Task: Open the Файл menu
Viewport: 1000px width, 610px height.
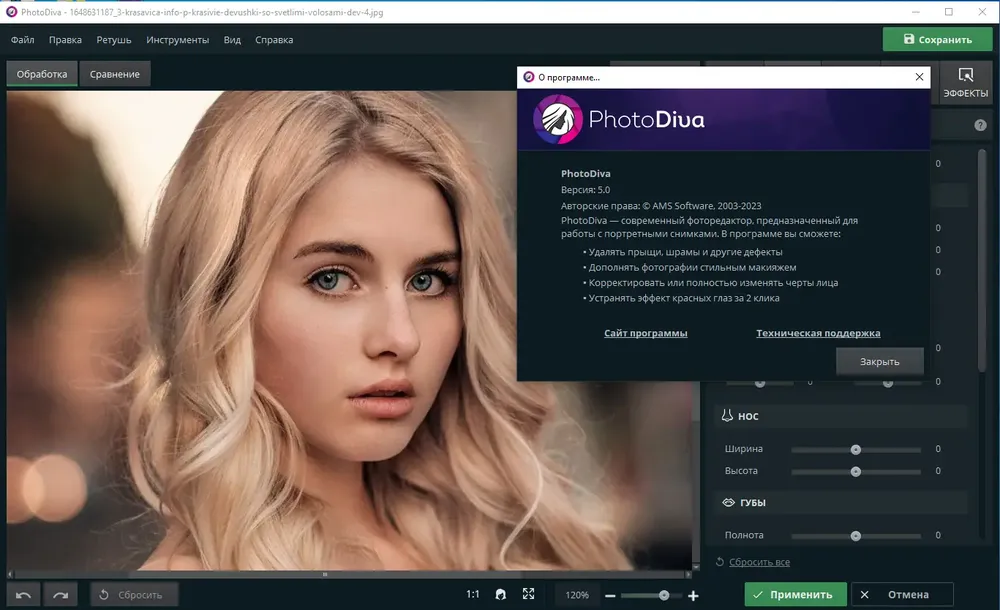Action: pos(22,40)
